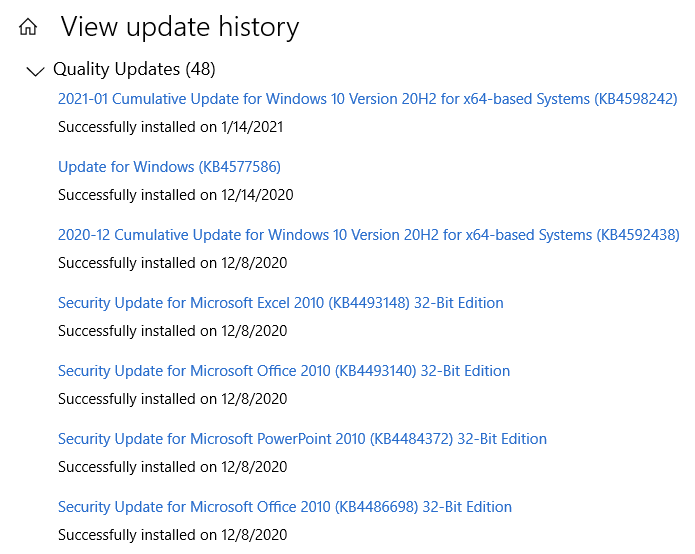695x554 pixels.
Task: Click install status under Excel 2010 update
Action: pos(172,331)
